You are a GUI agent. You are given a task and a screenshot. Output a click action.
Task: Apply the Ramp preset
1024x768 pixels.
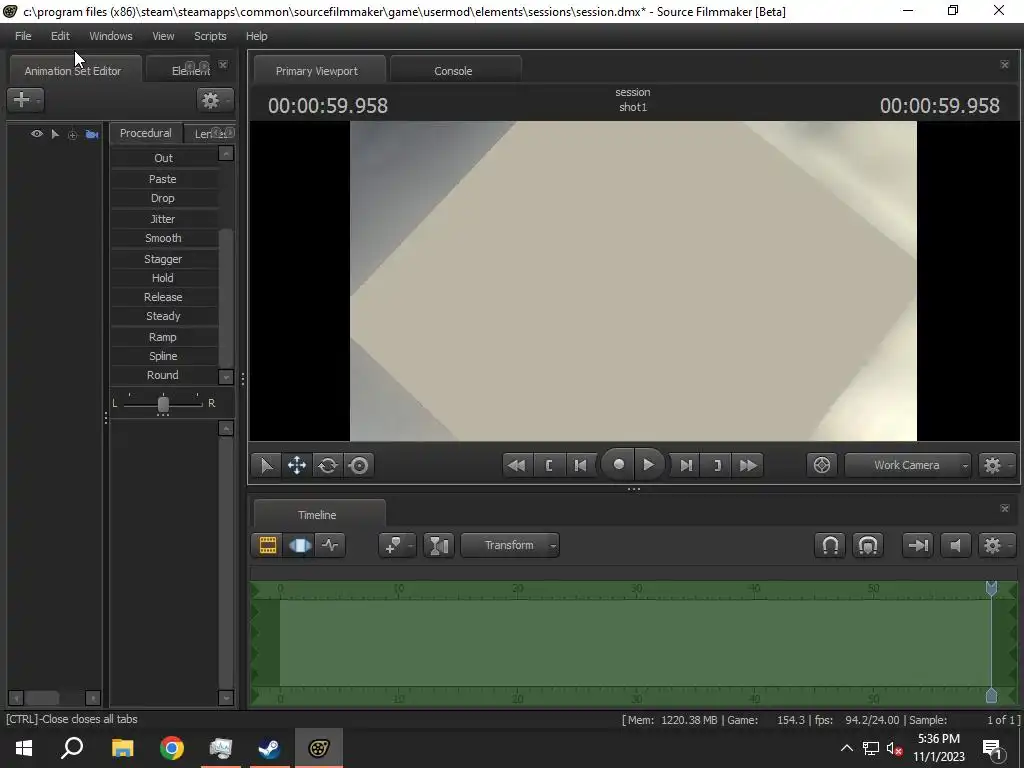pyautogui.click(x=163, y=337)
